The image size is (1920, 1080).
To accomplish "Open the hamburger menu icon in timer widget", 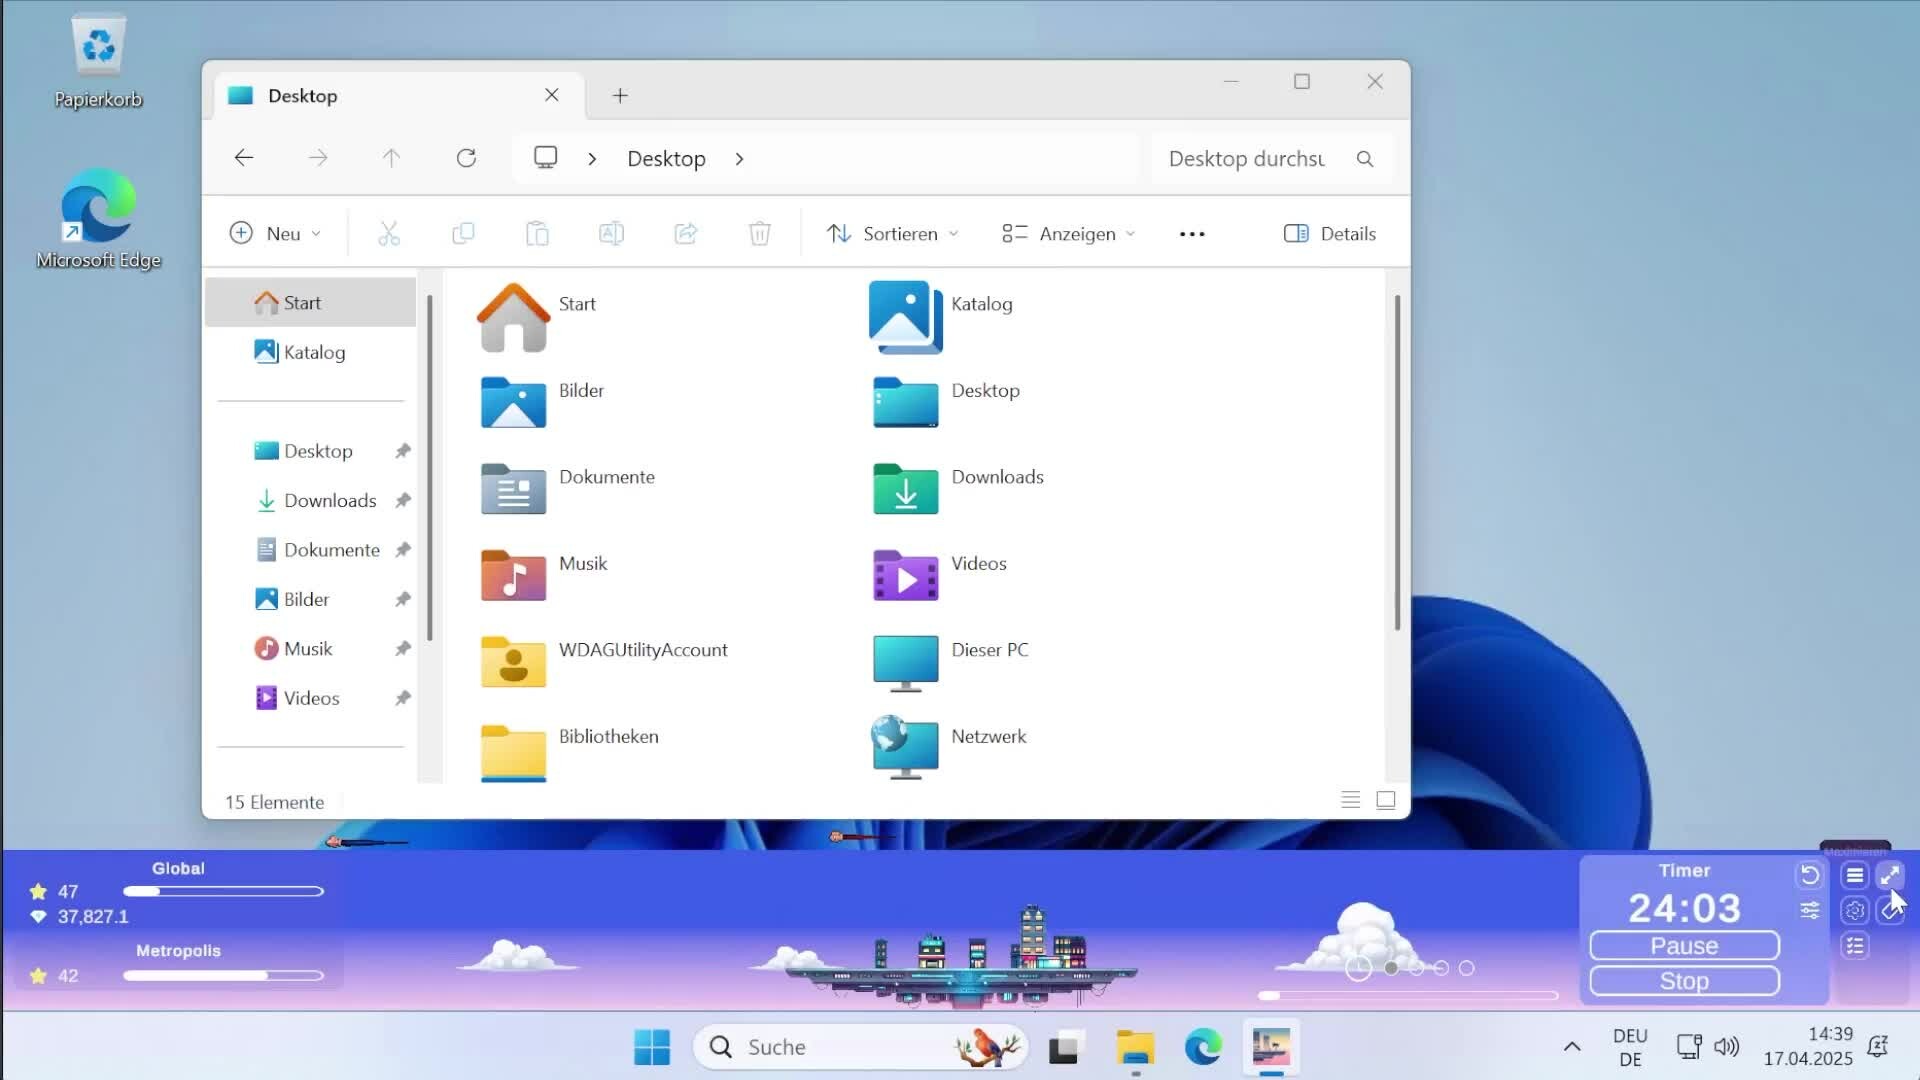I will click(x=1854, y=876).
